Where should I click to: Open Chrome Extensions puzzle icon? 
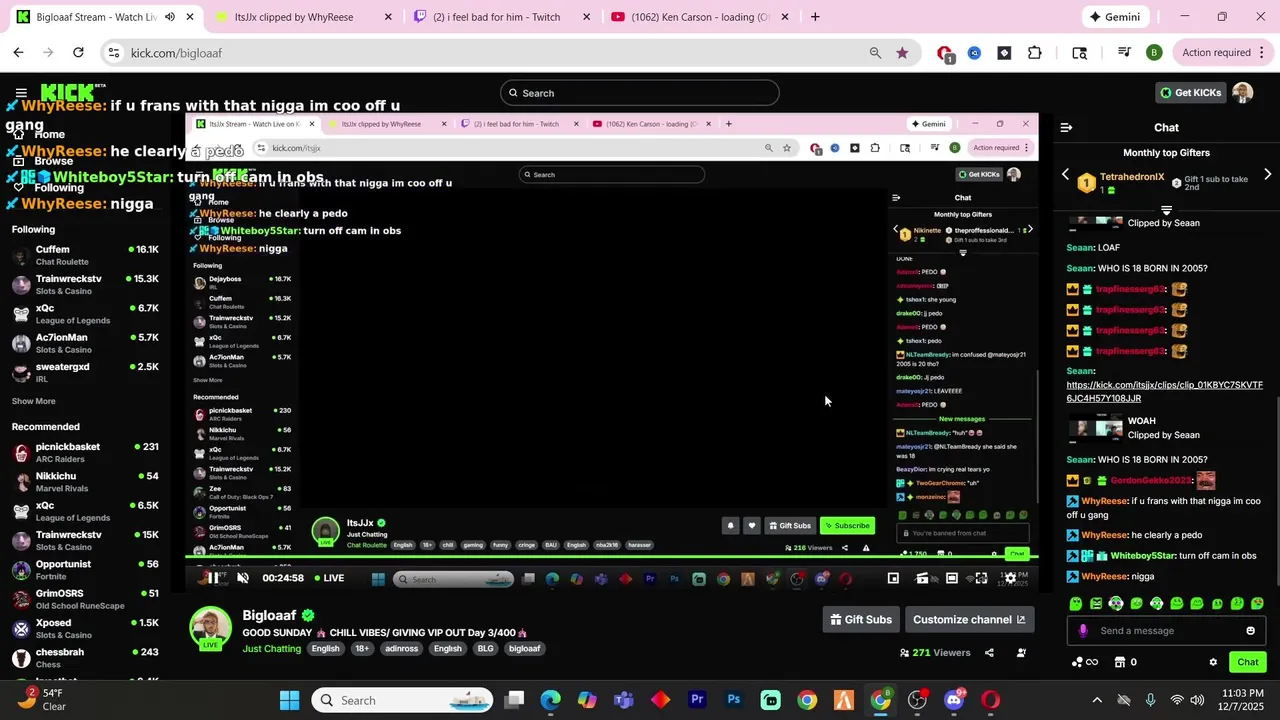[x=1035, y=53]
